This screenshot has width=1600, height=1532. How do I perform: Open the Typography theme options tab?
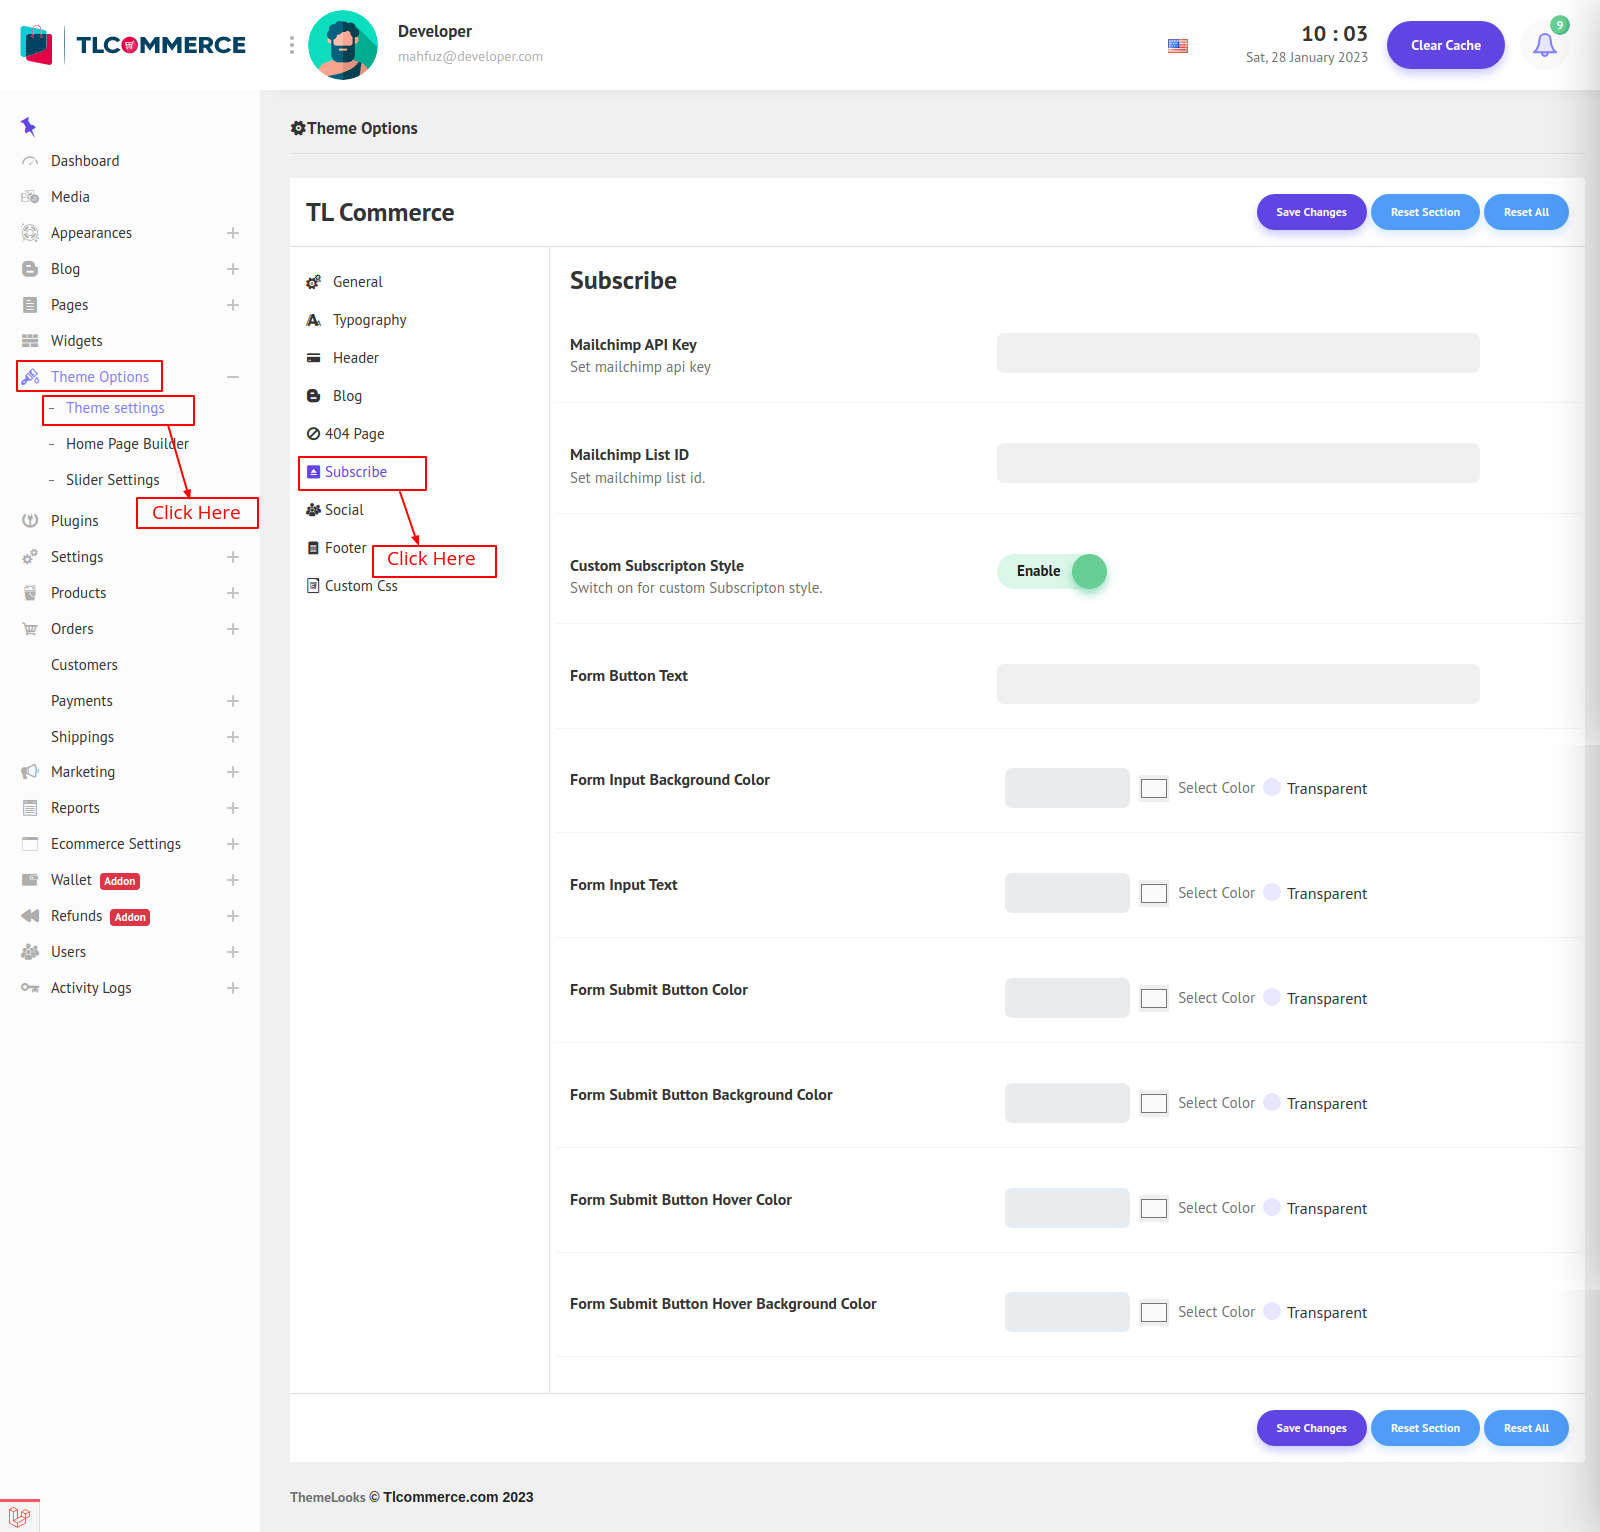tap(369, 320)
